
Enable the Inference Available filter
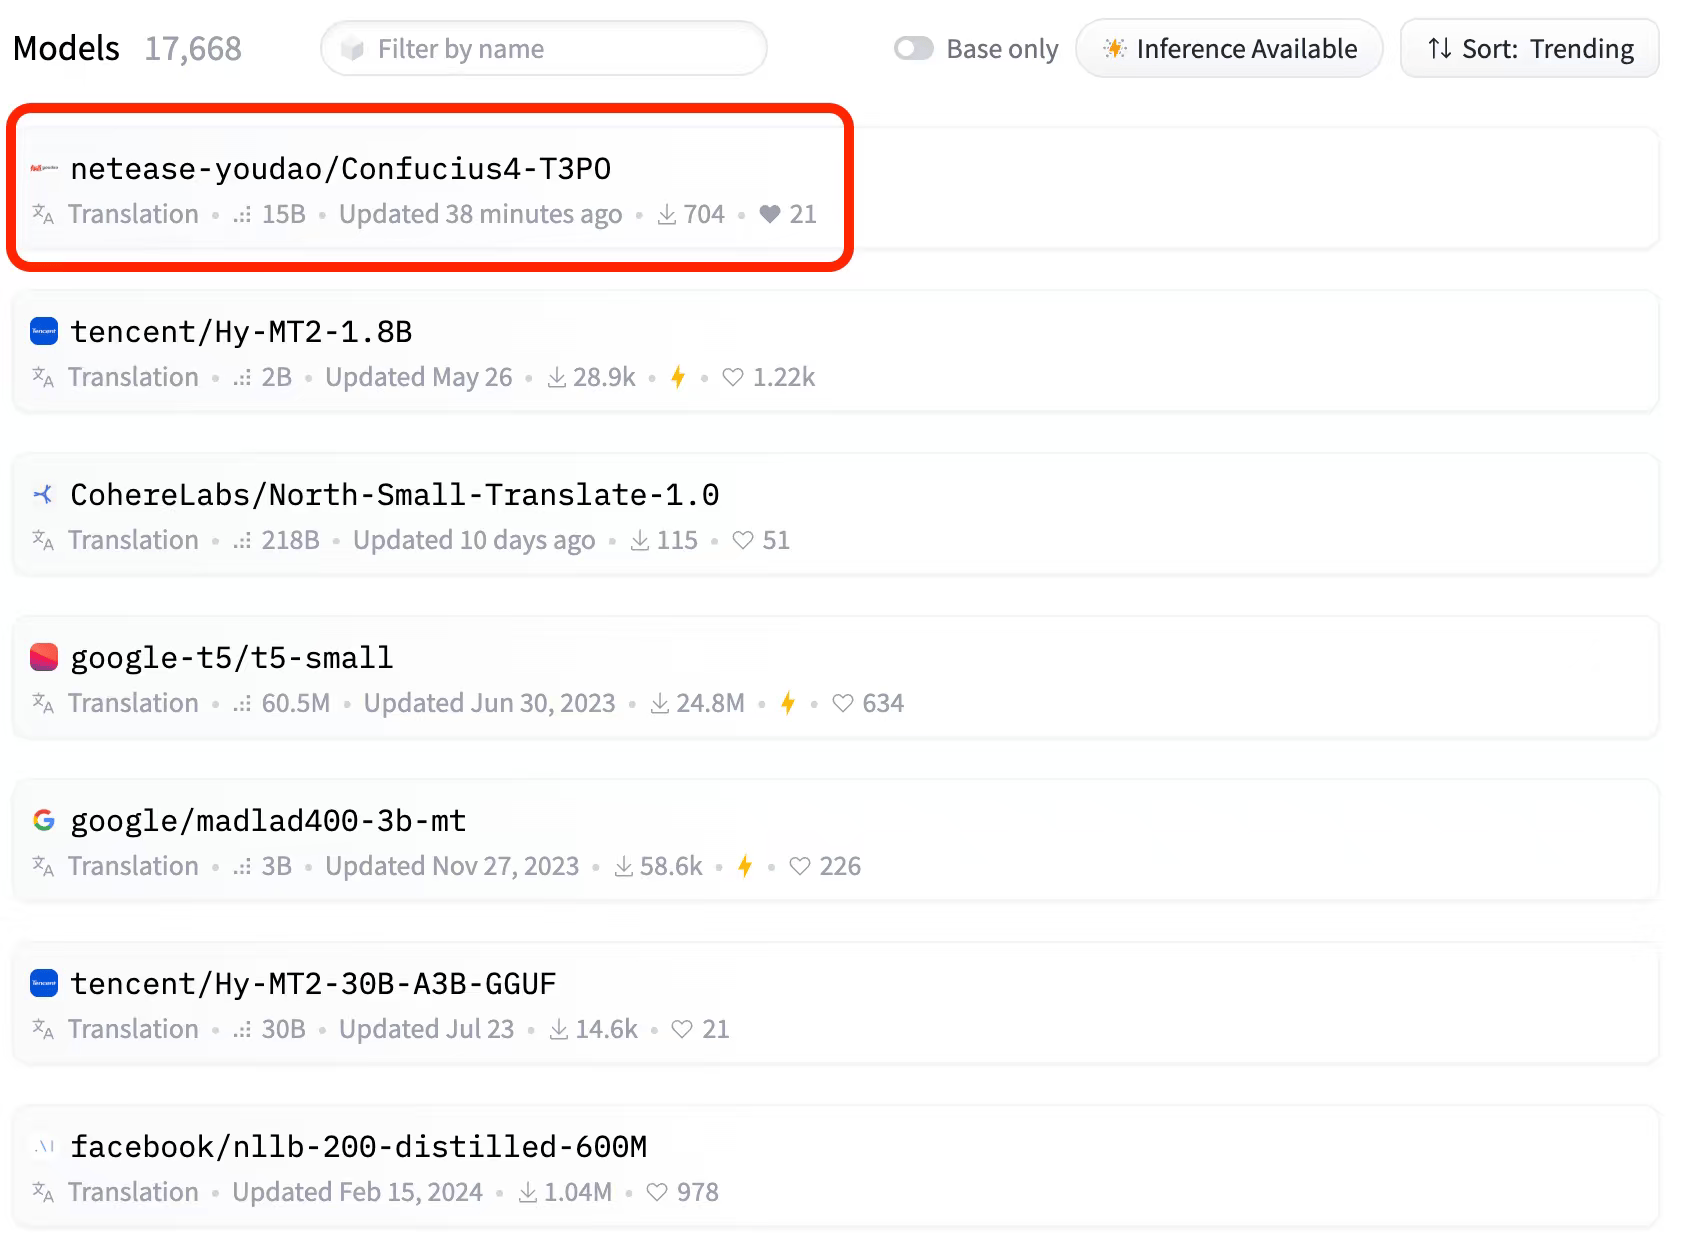tap(1229, 48)
